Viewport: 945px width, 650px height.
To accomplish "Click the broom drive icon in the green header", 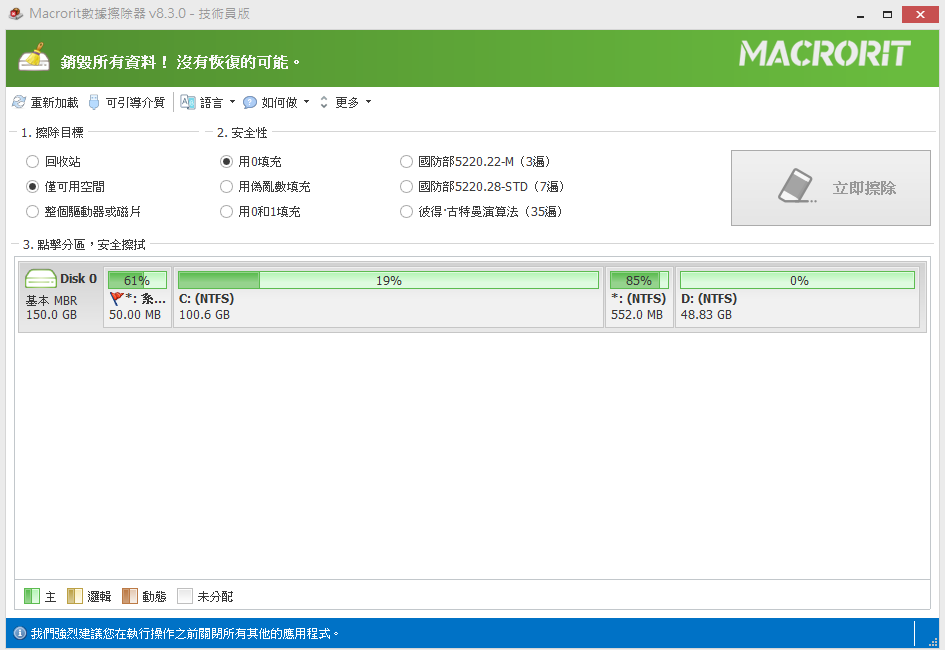I will (x=34, y=58).
